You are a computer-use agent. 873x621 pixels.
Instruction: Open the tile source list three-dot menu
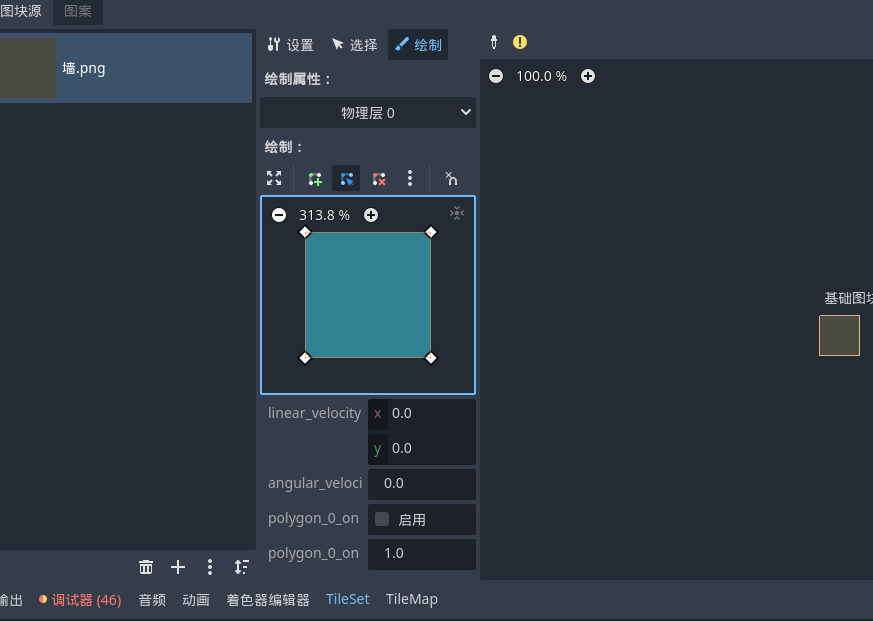(x=210, y=567)
